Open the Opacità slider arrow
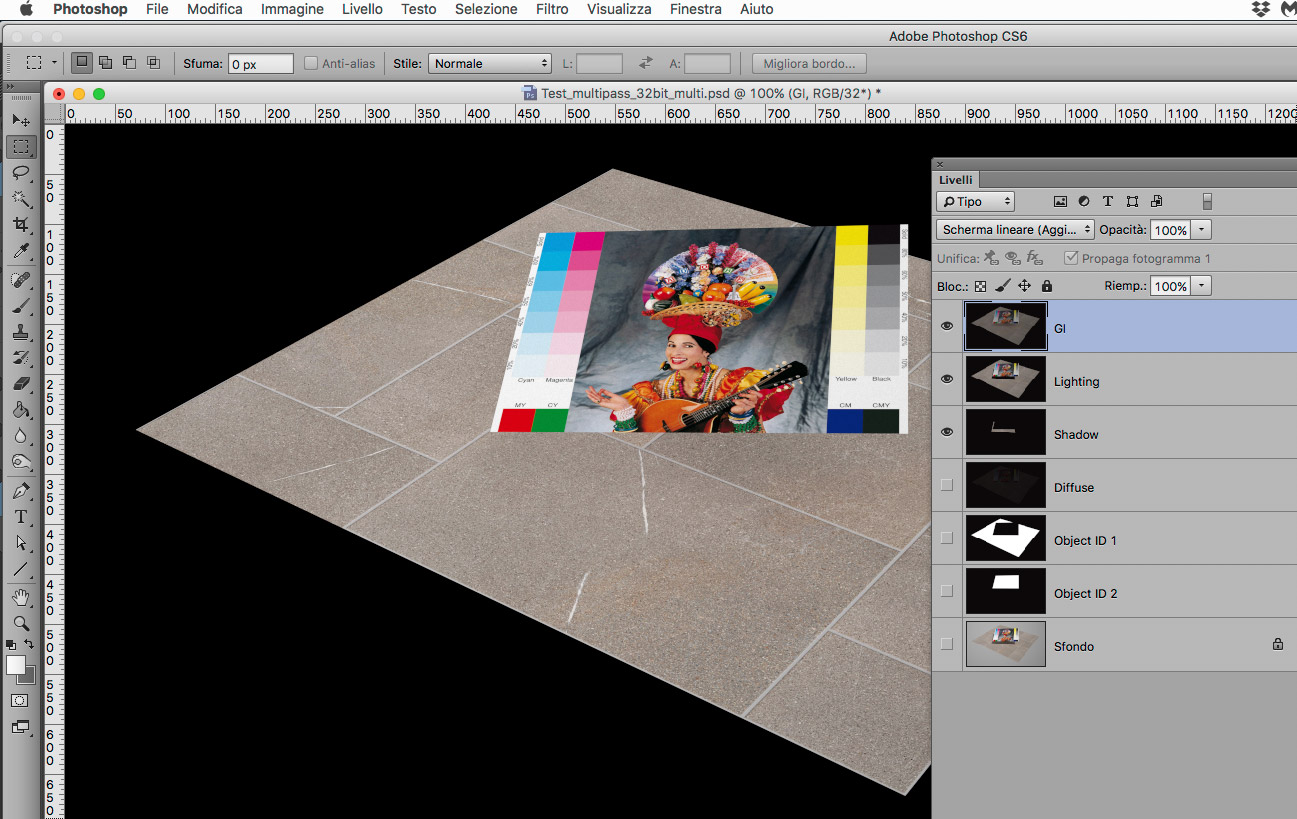This screenshot has width=1297, height=819. click(1202, 230)
